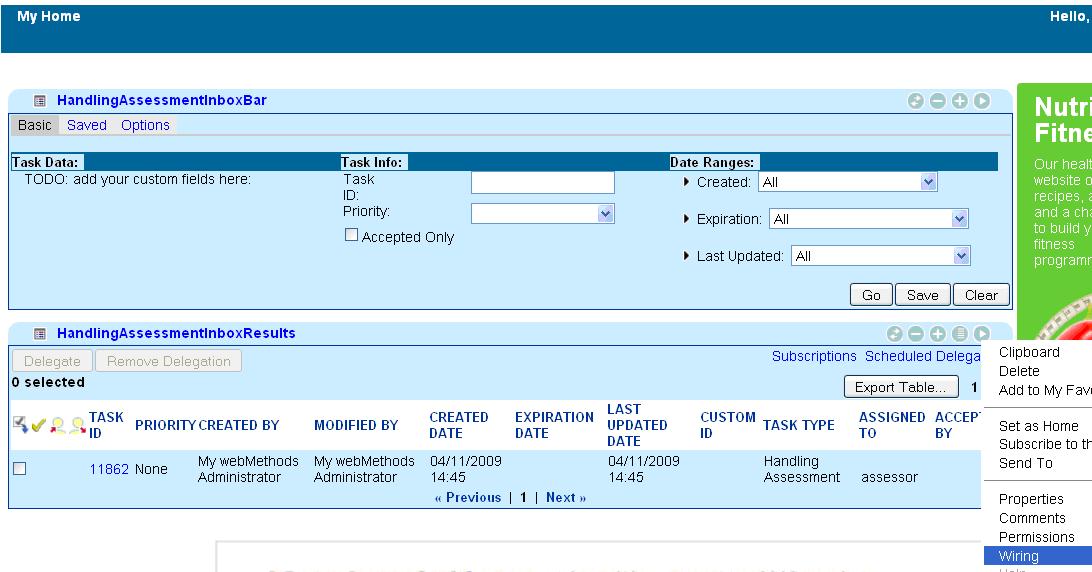Sort by the Task Type column header
The image size is (1092, 572).
tap(799, 425)
